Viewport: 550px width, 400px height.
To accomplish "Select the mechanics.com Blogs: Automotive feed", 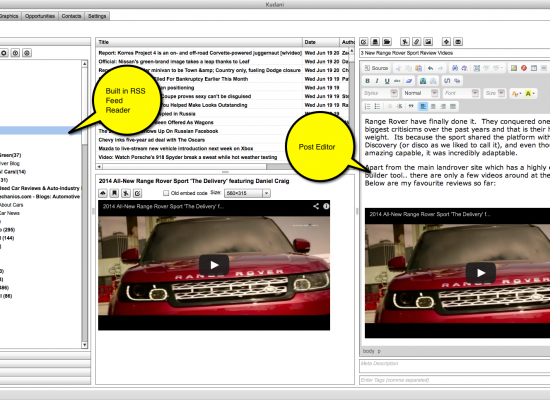I will coord(40,197).
